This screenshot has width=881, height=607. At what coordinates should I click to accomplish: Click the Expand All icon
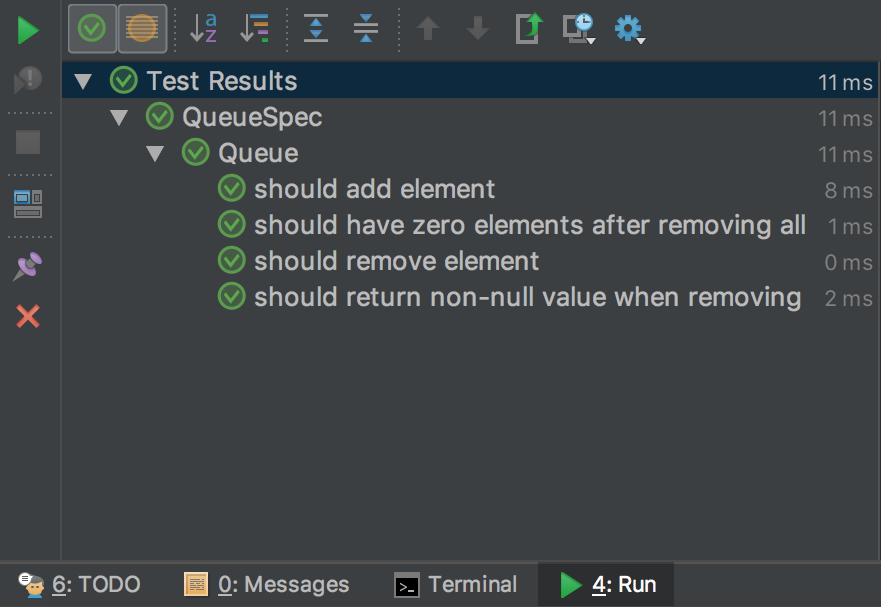[316, 29]
